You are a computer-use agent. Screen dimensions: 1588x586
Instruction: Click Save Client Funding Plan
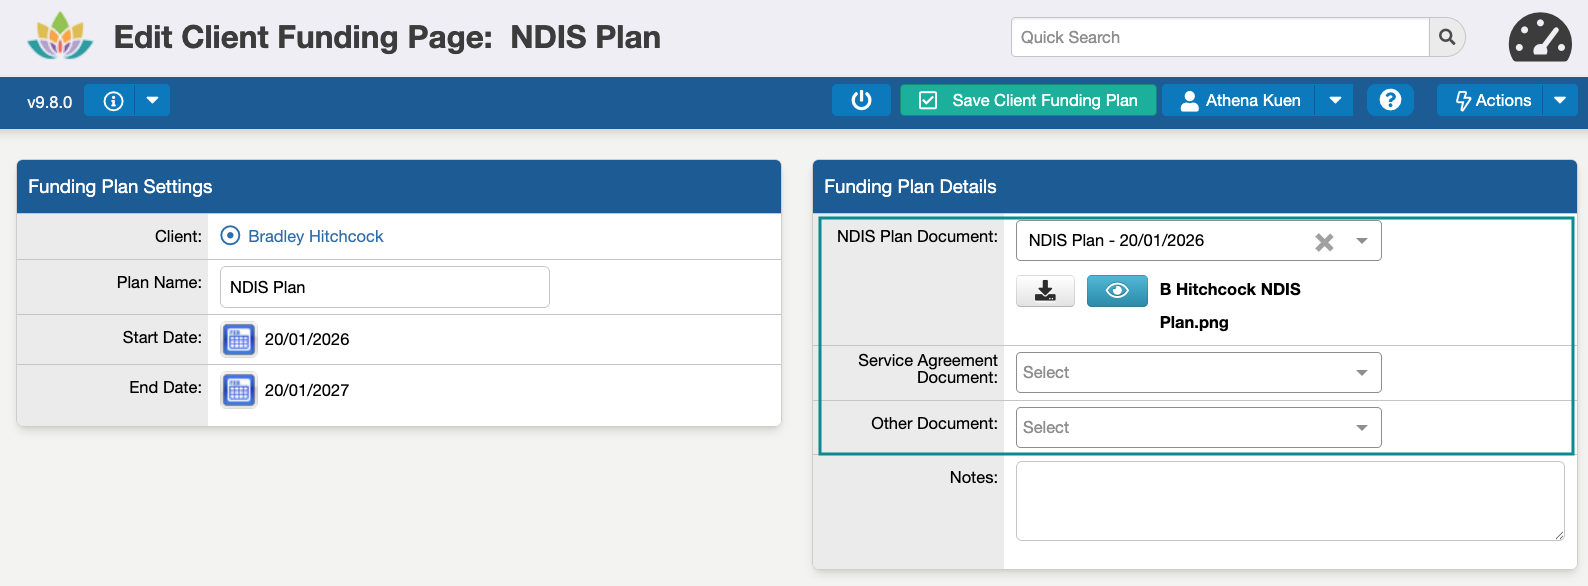coord(1028,100)
